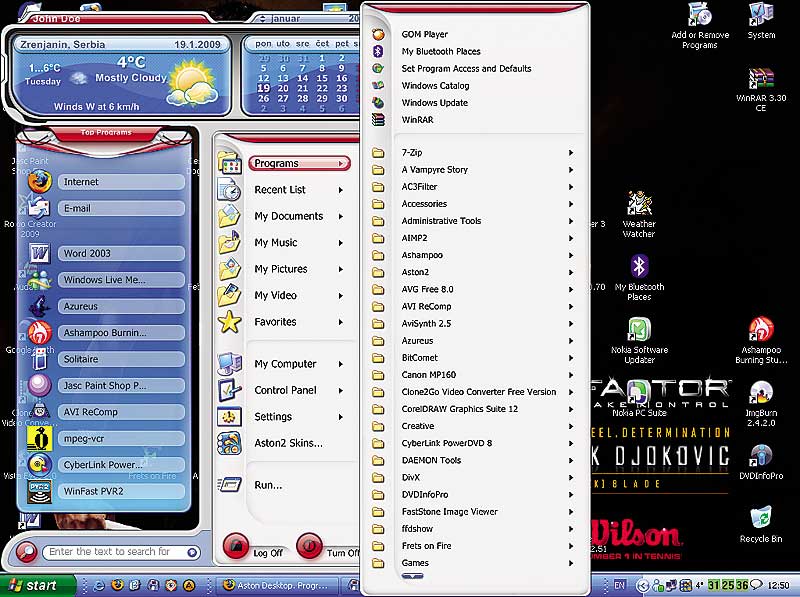The width and height of the screenshot is (800, 597).
Task: Open the WinFast PVR2 icon
Action: tap(39, 491)
